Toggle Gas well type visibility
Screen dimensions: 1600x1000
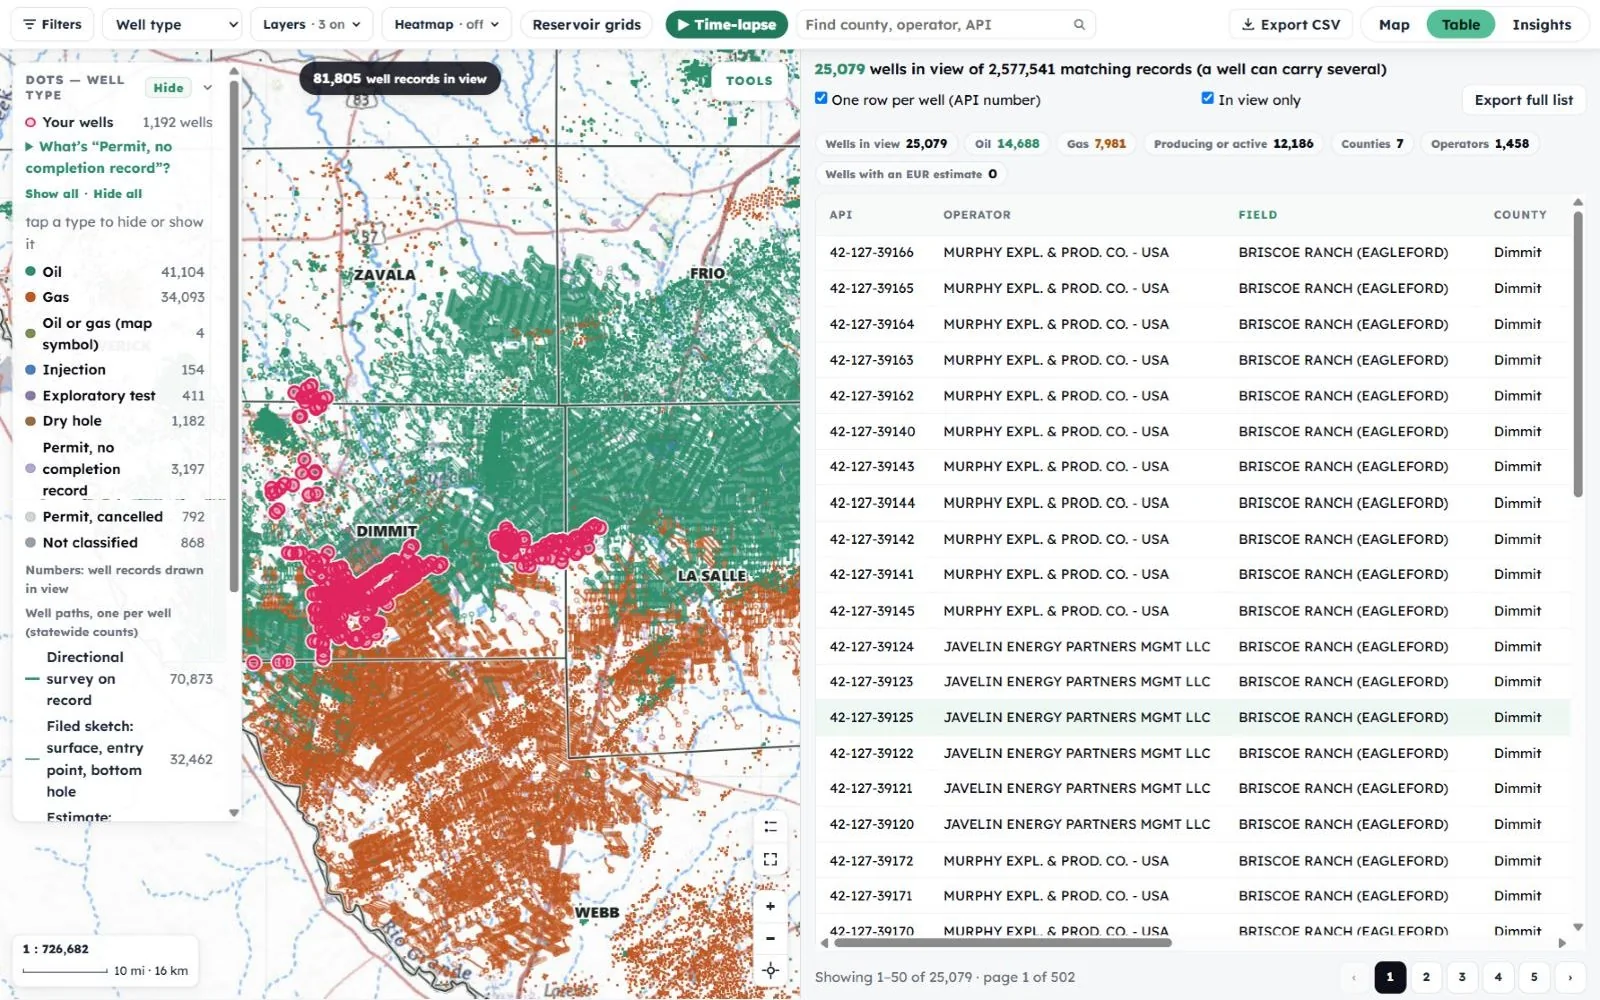click(114, 297)
